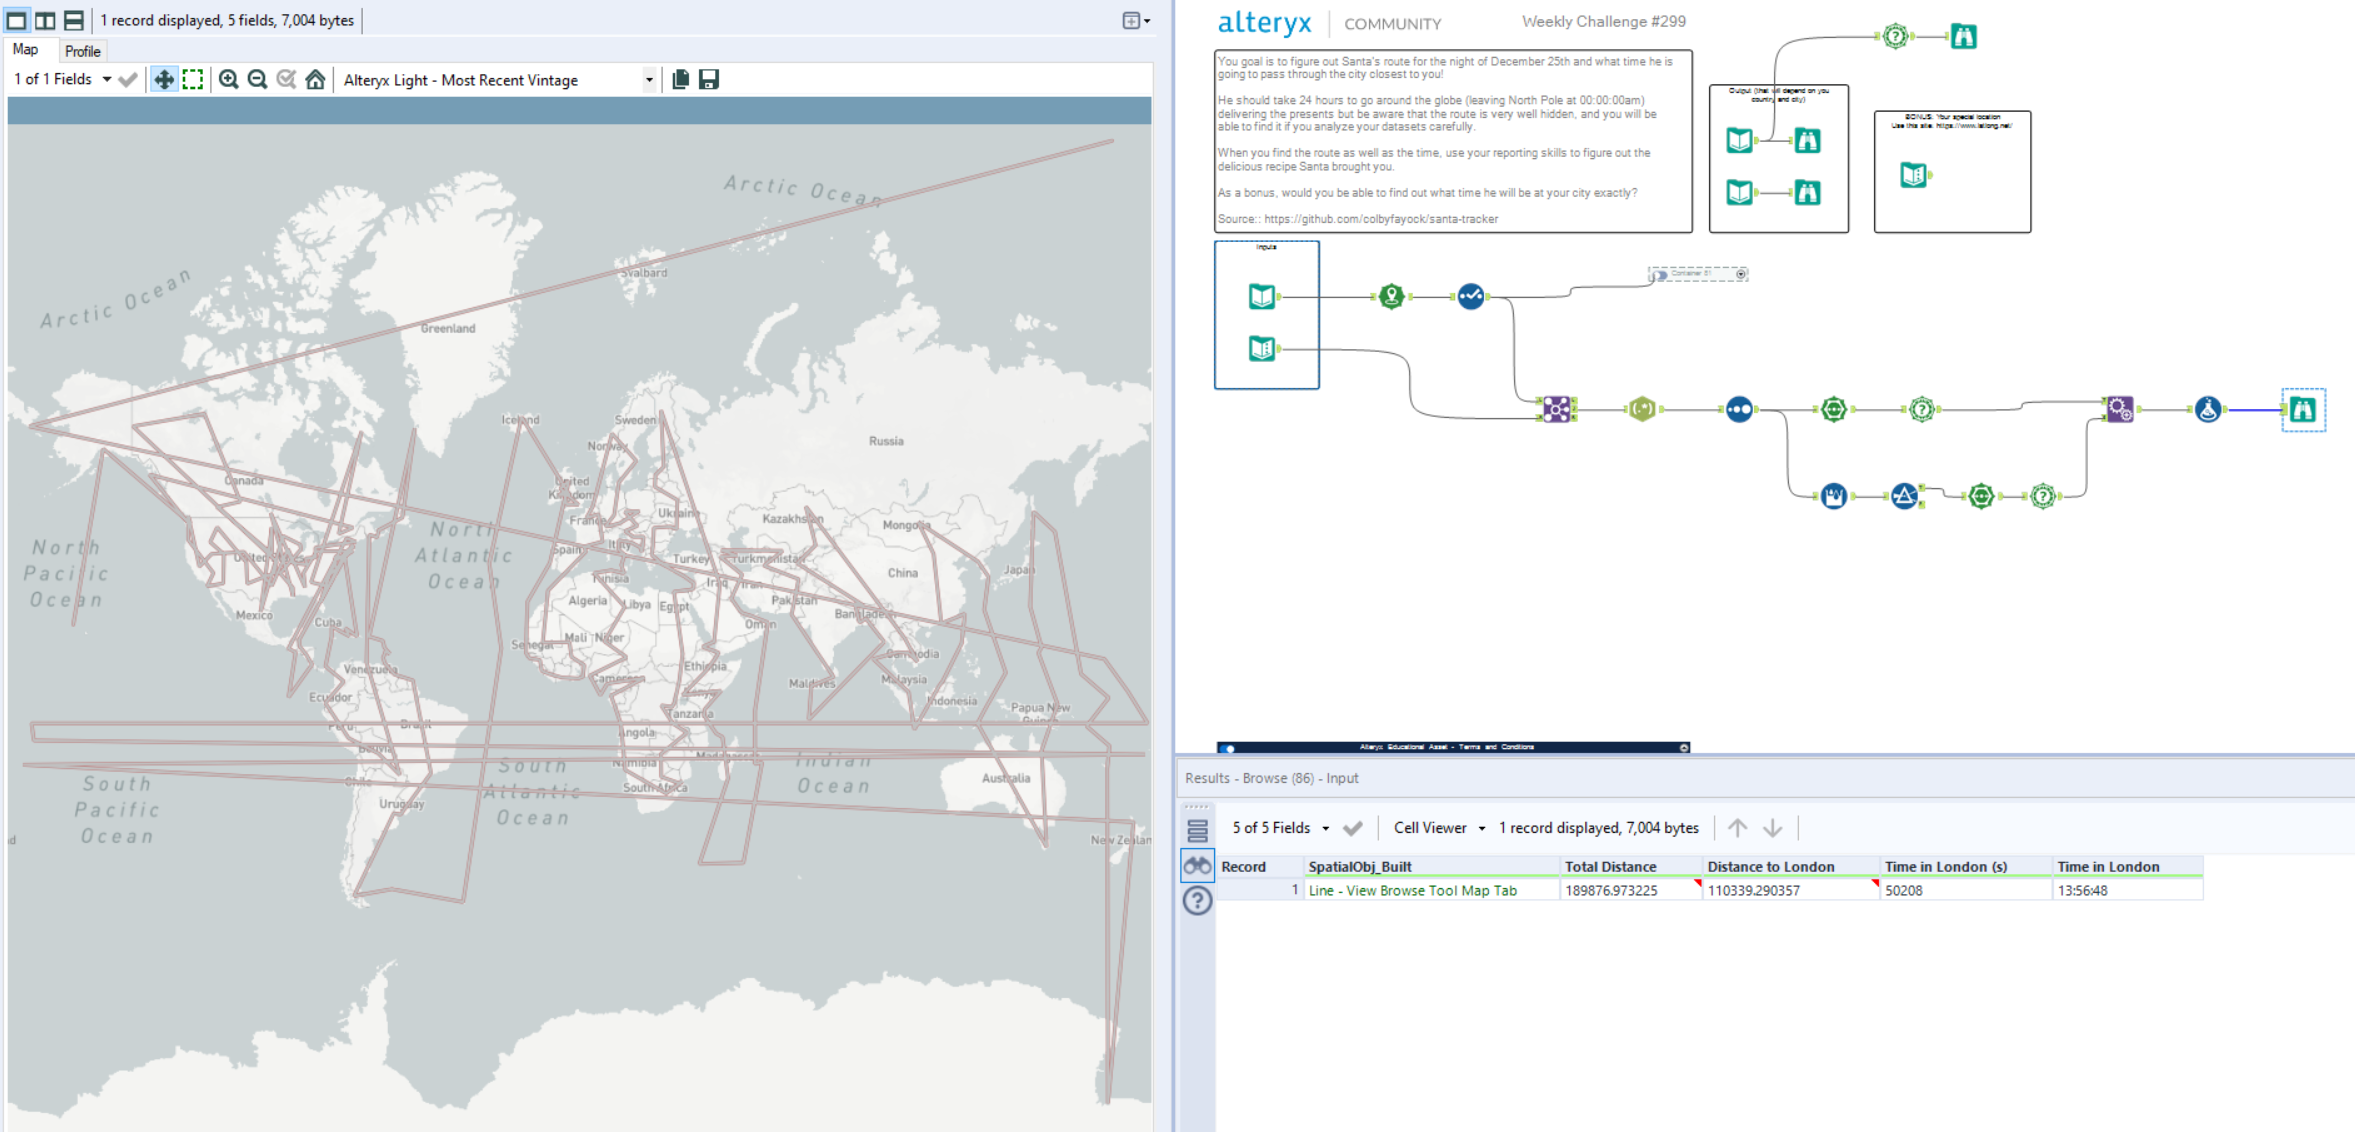Select stacked top-bottom split view icon
This screenshot has height=1132, width=2355.
coord(74,20)
